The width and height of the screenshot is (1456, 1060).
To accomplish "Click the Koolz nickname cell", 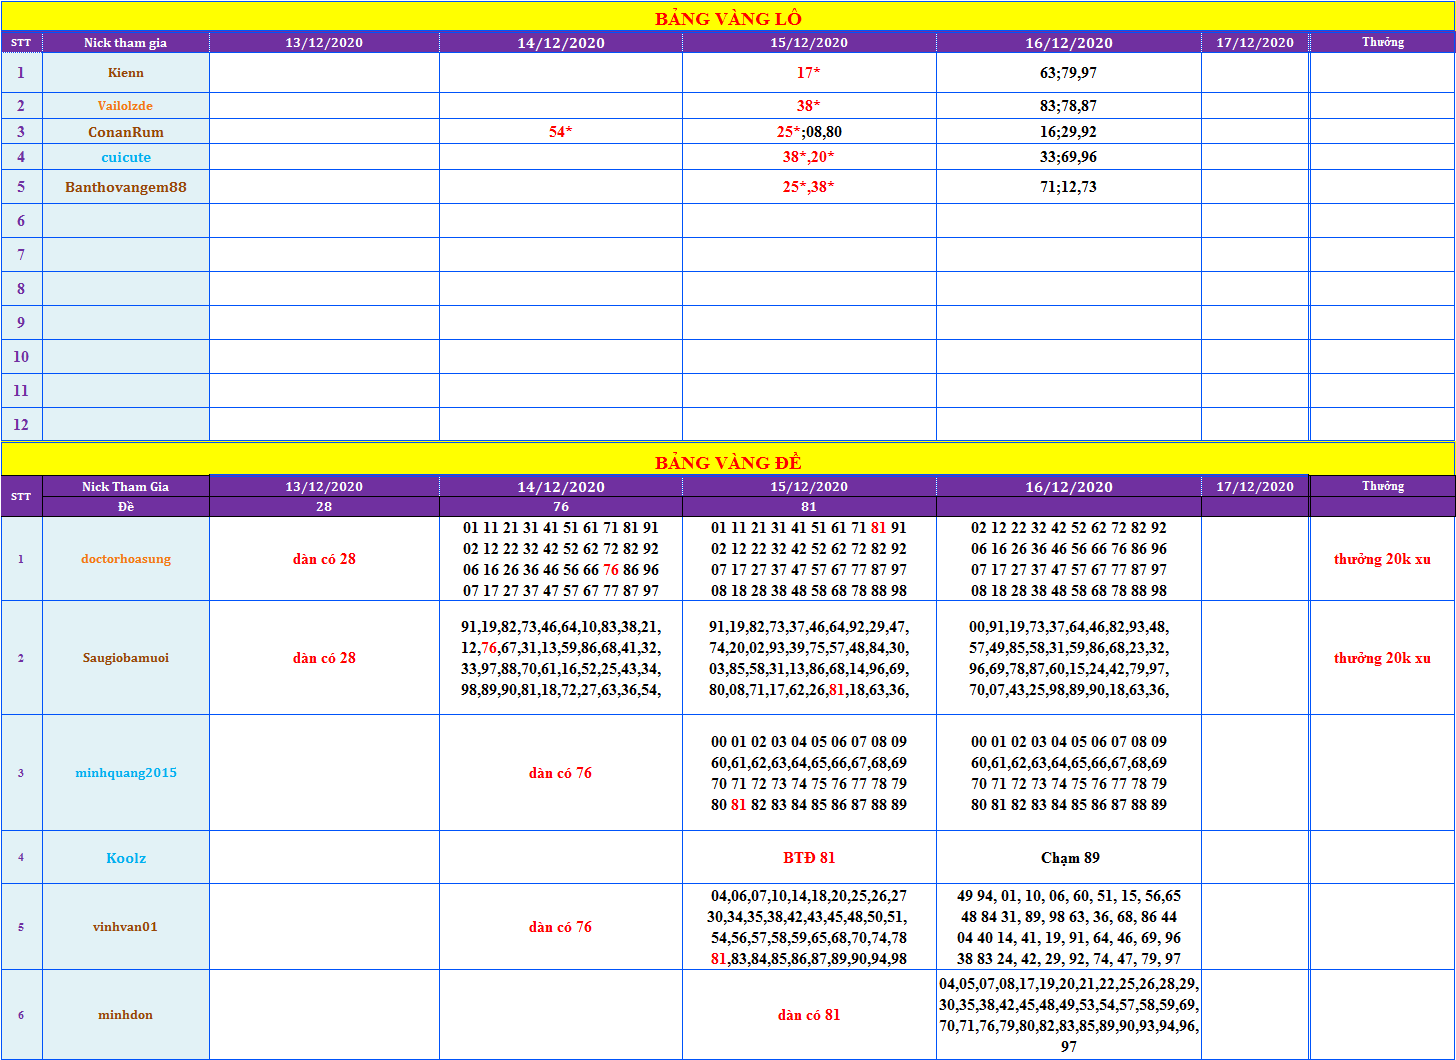I will click(x=126, y=858).
